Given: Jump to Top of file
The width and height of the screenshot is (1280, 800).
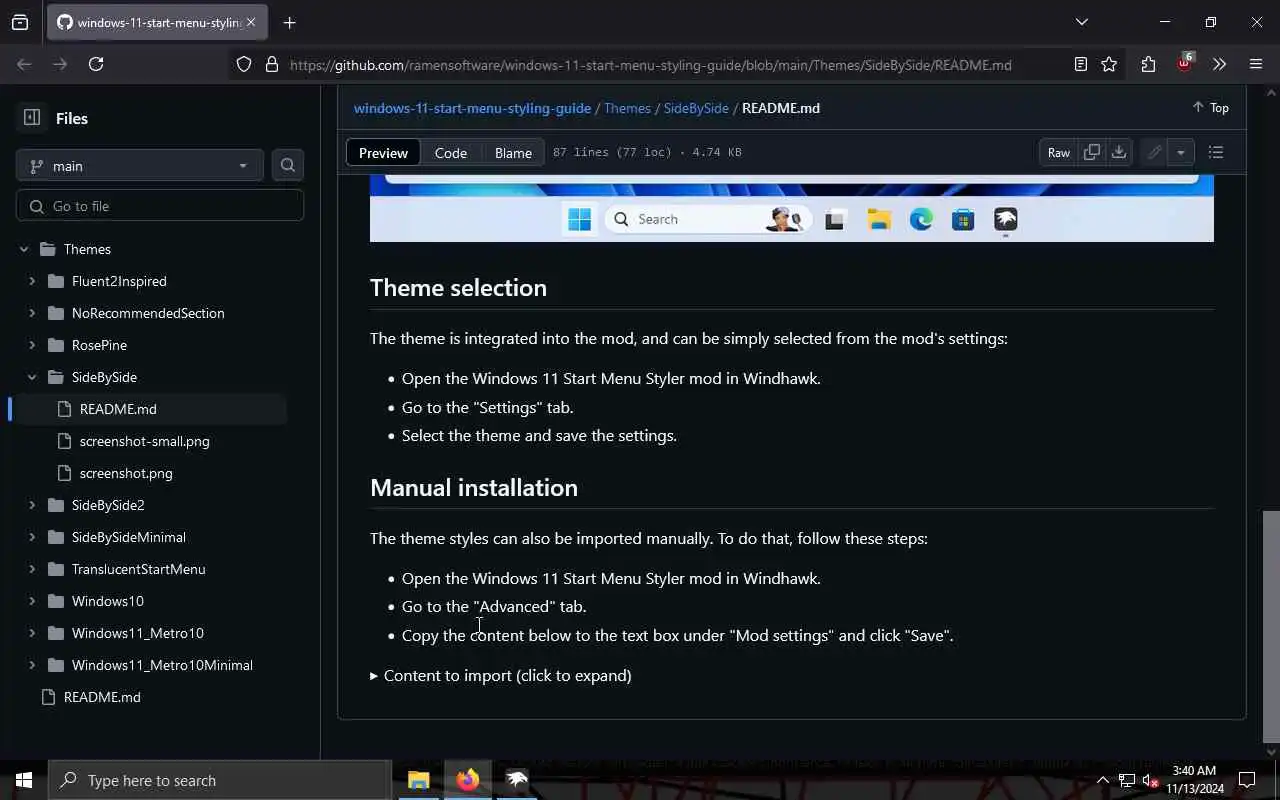Looking at the screenshot, I should [1210, 108].
